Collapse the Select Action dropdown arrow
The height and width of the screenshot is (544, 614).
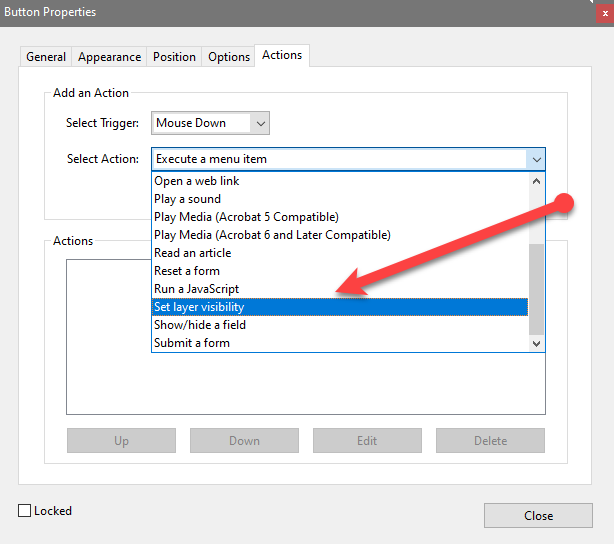click(536, 159)
